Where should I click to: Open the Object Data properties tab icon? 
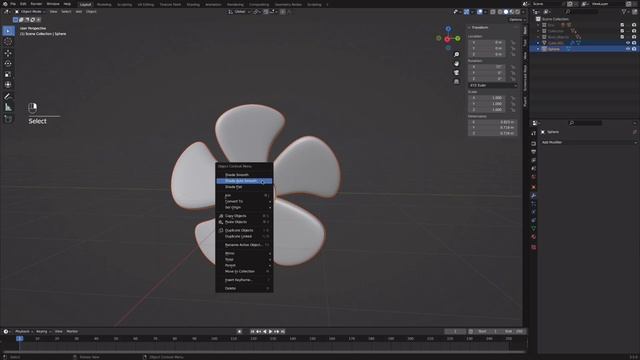[533, 229]
